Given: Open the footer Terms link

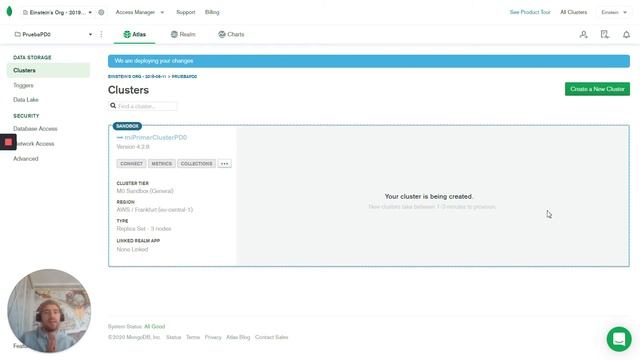Looking at the screenshot, I should (193, 337).
